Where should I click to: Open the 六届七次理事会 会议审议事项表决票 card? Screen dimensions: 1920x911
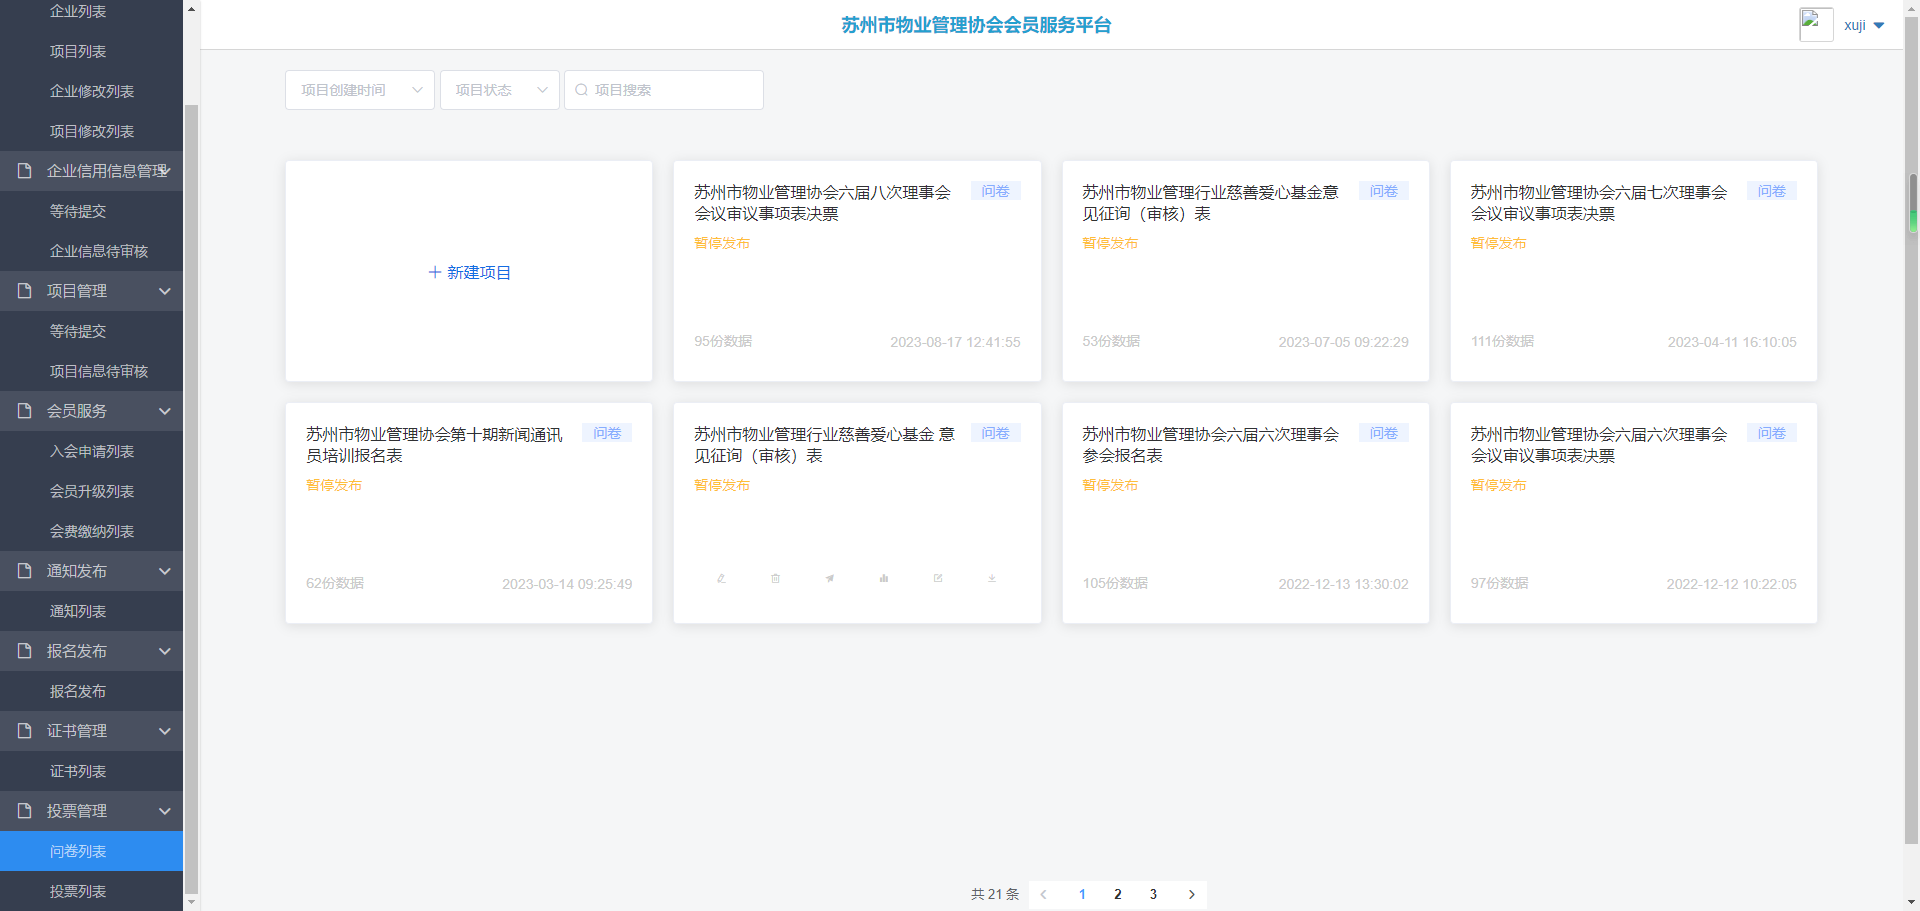(x=1634, y=271)
